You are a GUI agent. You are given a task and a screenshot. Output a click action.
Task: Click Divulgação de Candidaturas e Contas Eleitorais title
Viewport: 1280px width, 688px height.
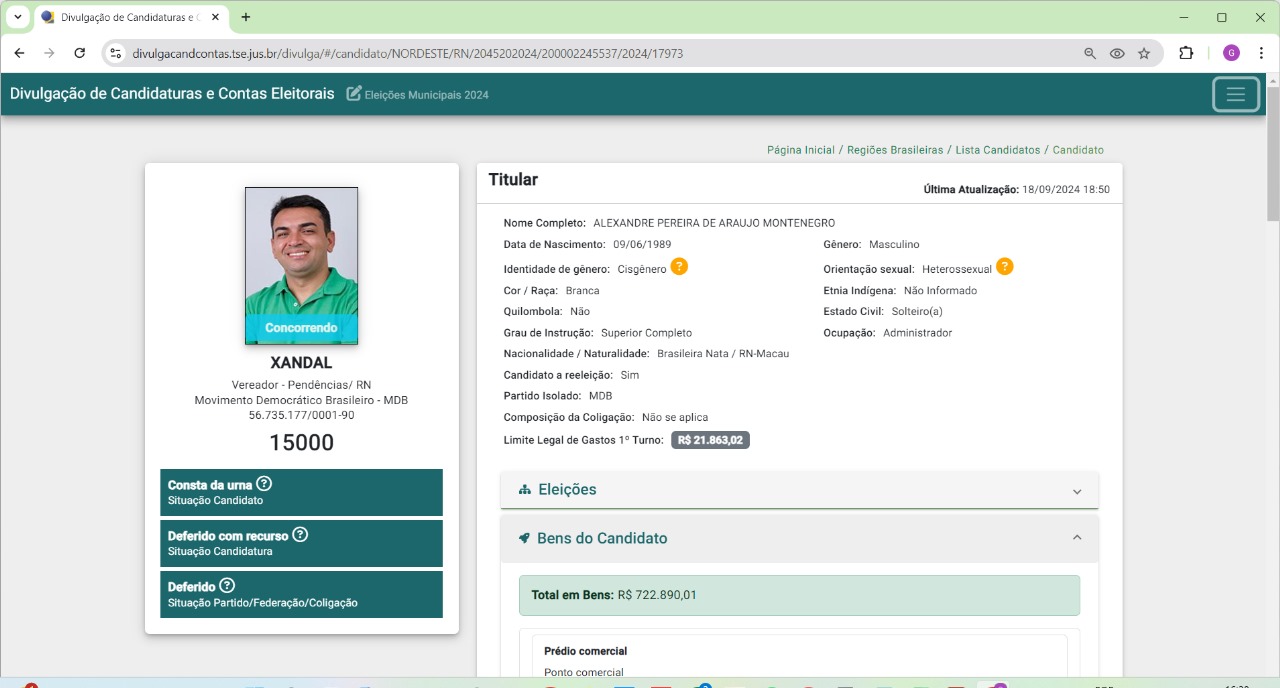(x=172, y=94)
